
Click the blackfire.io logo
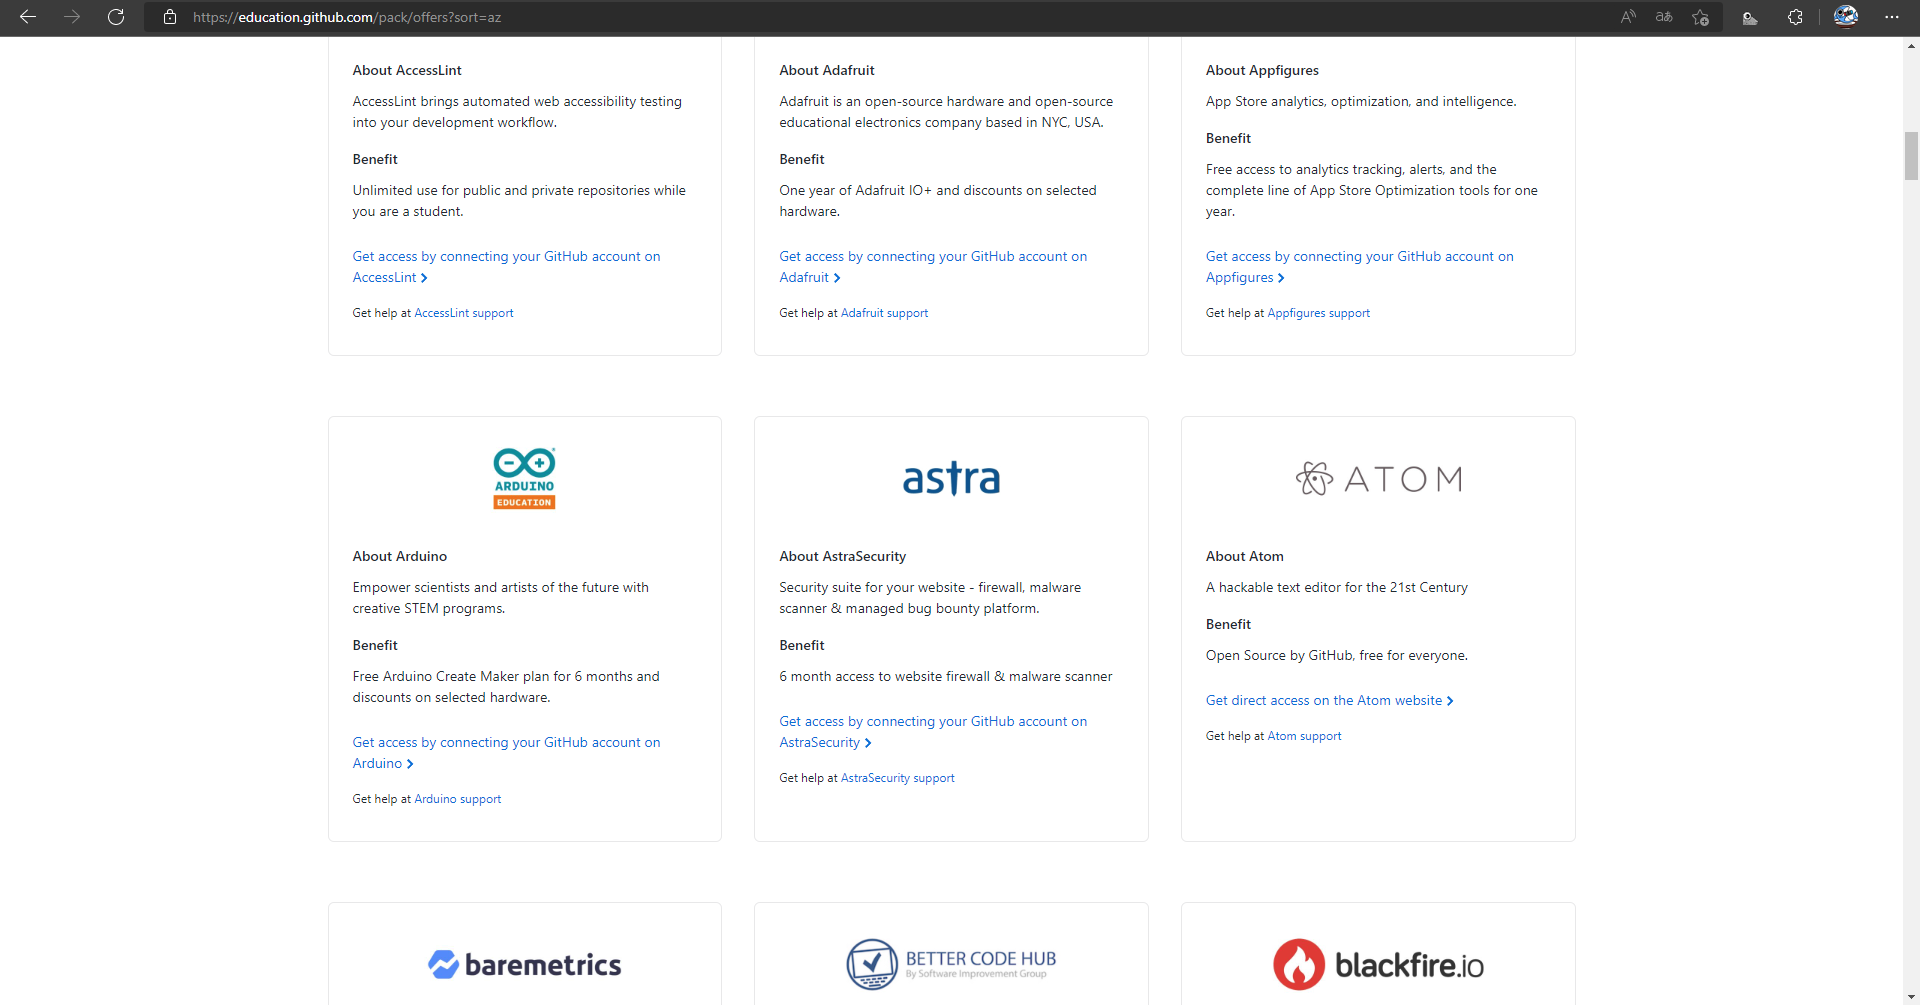1378,964
